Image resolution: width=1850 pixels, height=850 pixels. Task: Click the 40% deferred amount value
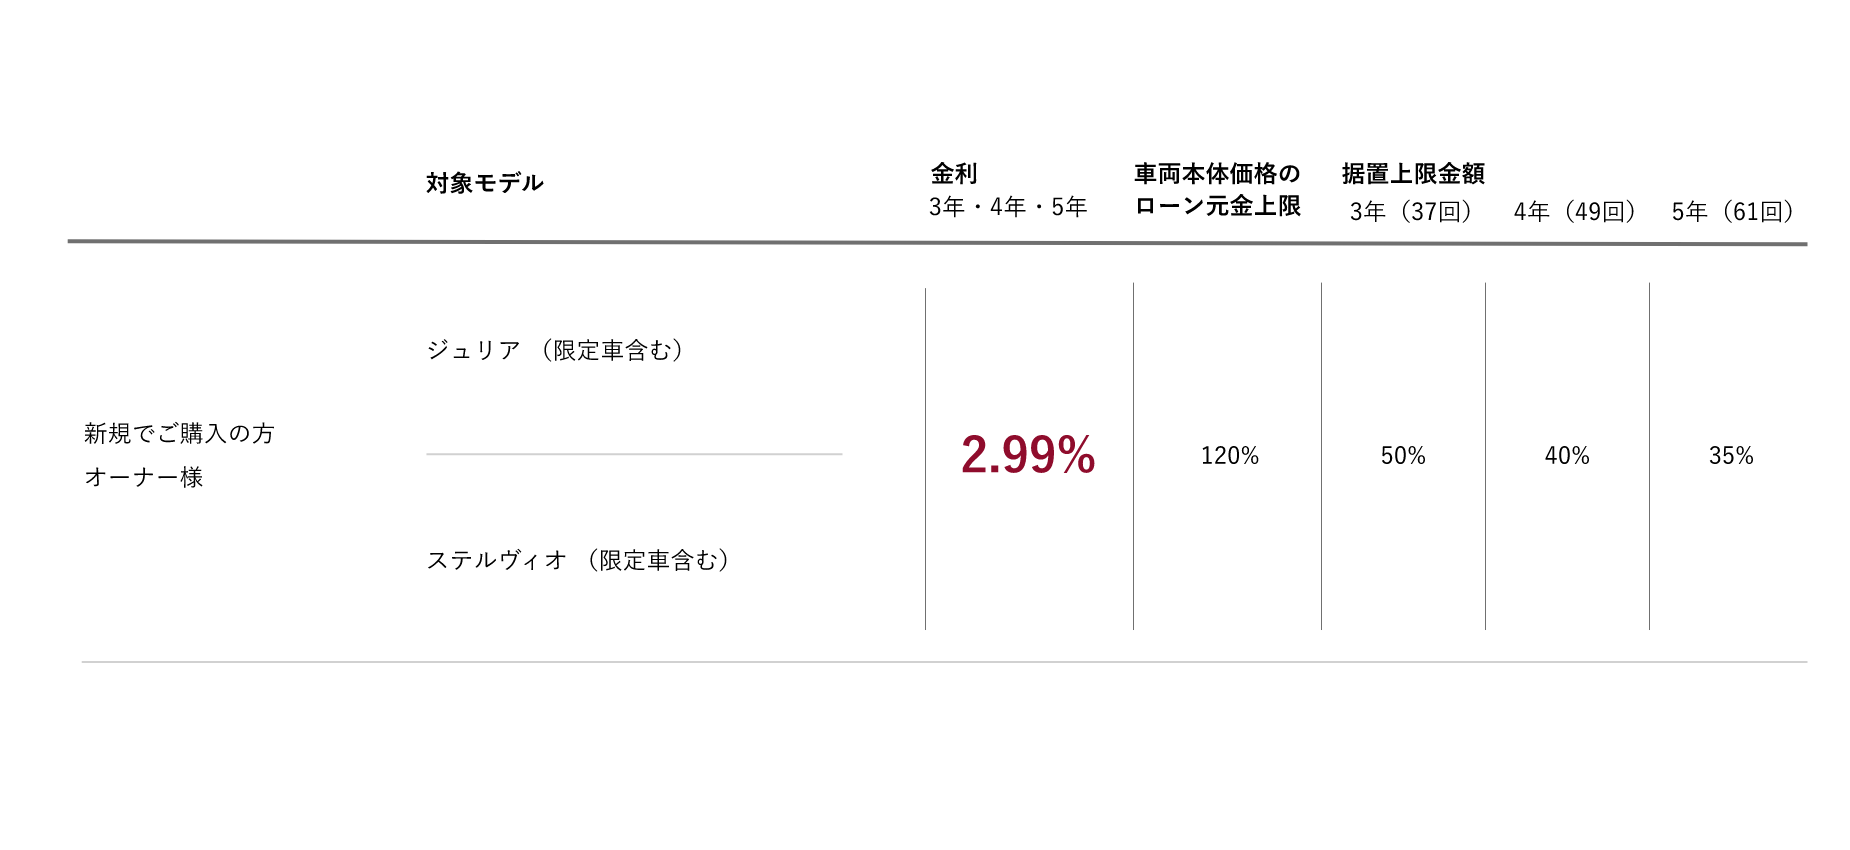1567,456
